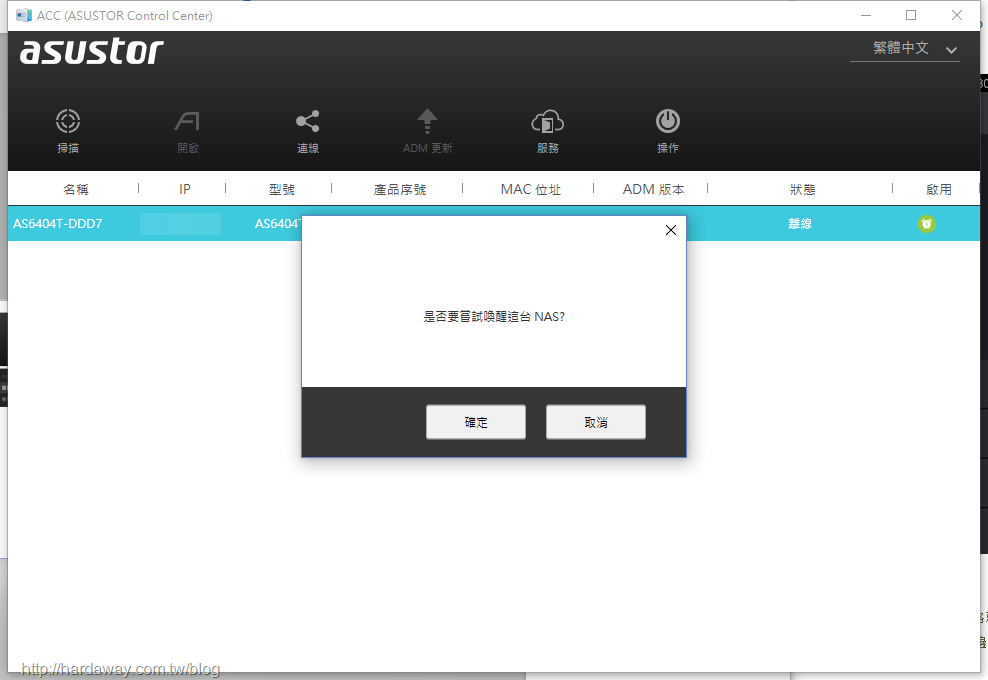Screen dimensions: 988x680
Task: Click the ACC app icon in title bar
Action: coord(23,15)
